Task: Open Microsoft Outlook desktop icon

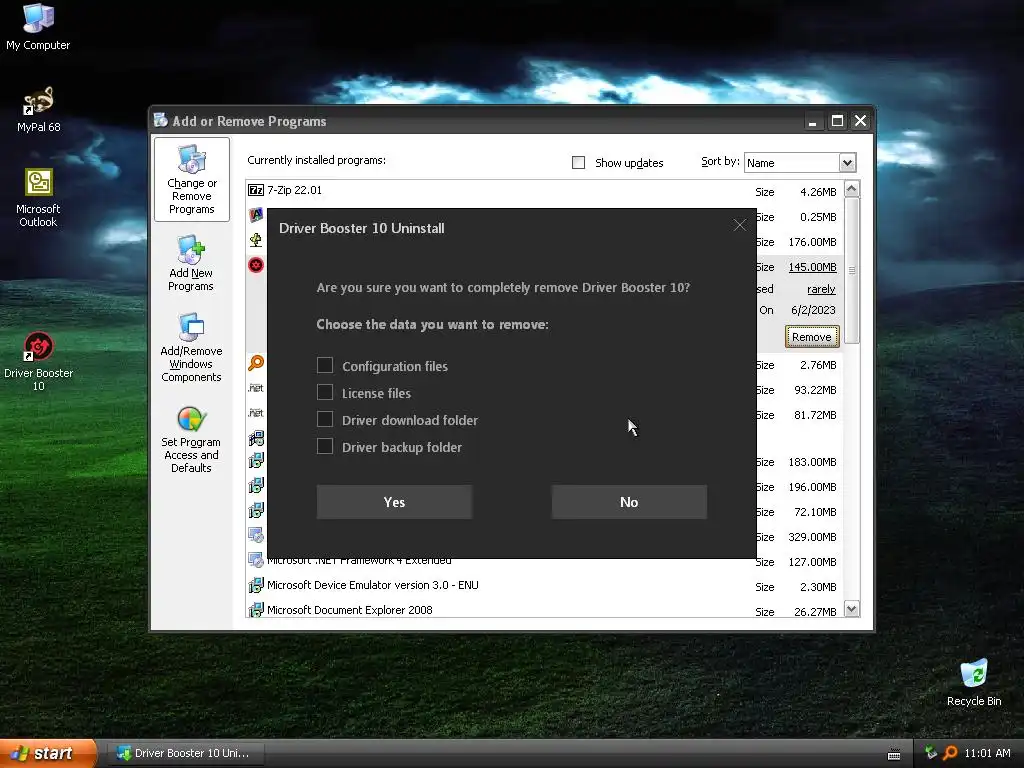Action: 38,198
